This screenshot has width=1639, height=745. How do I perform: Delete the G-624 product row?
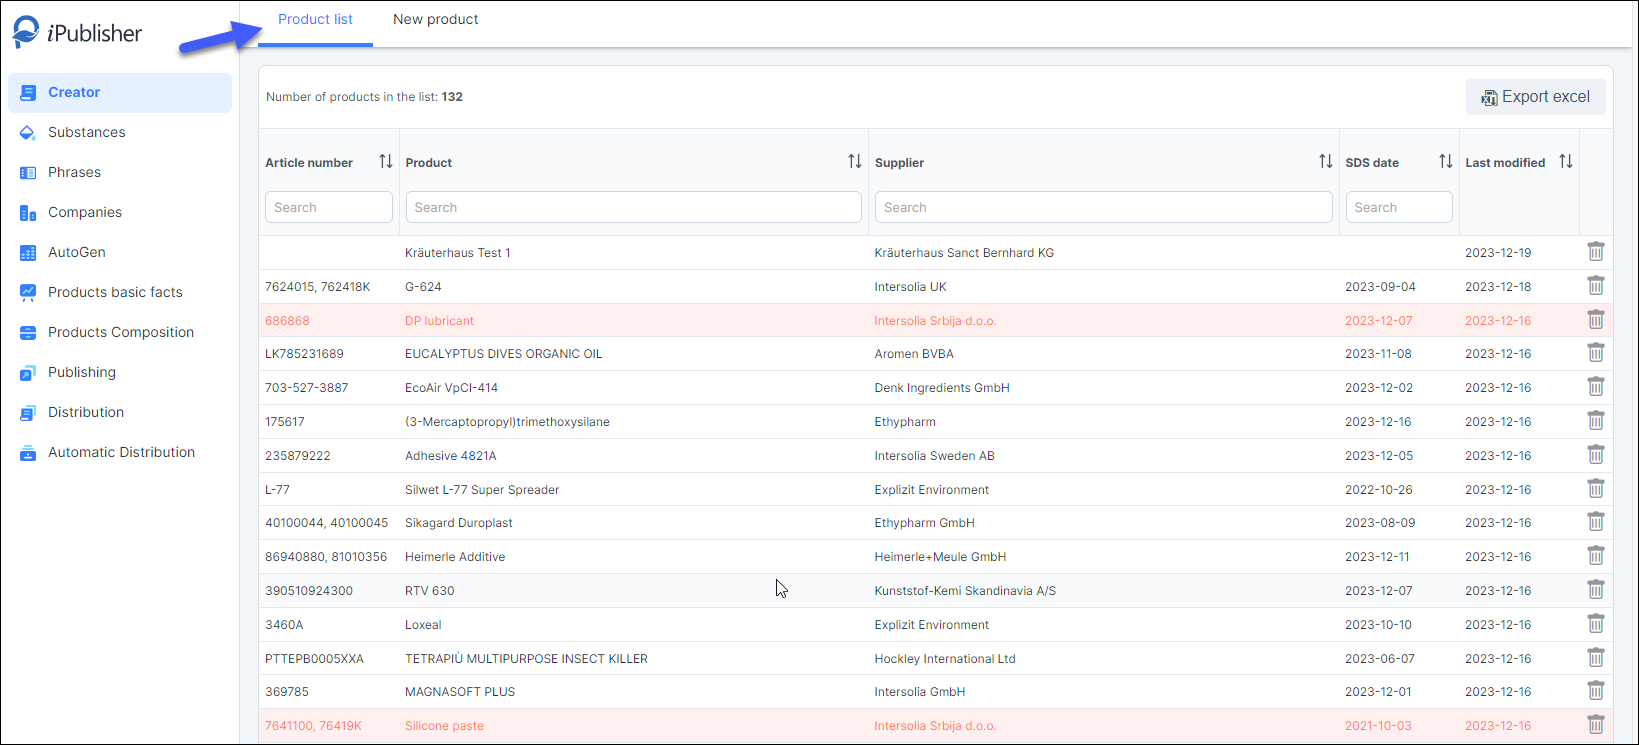pos(1595,286)
